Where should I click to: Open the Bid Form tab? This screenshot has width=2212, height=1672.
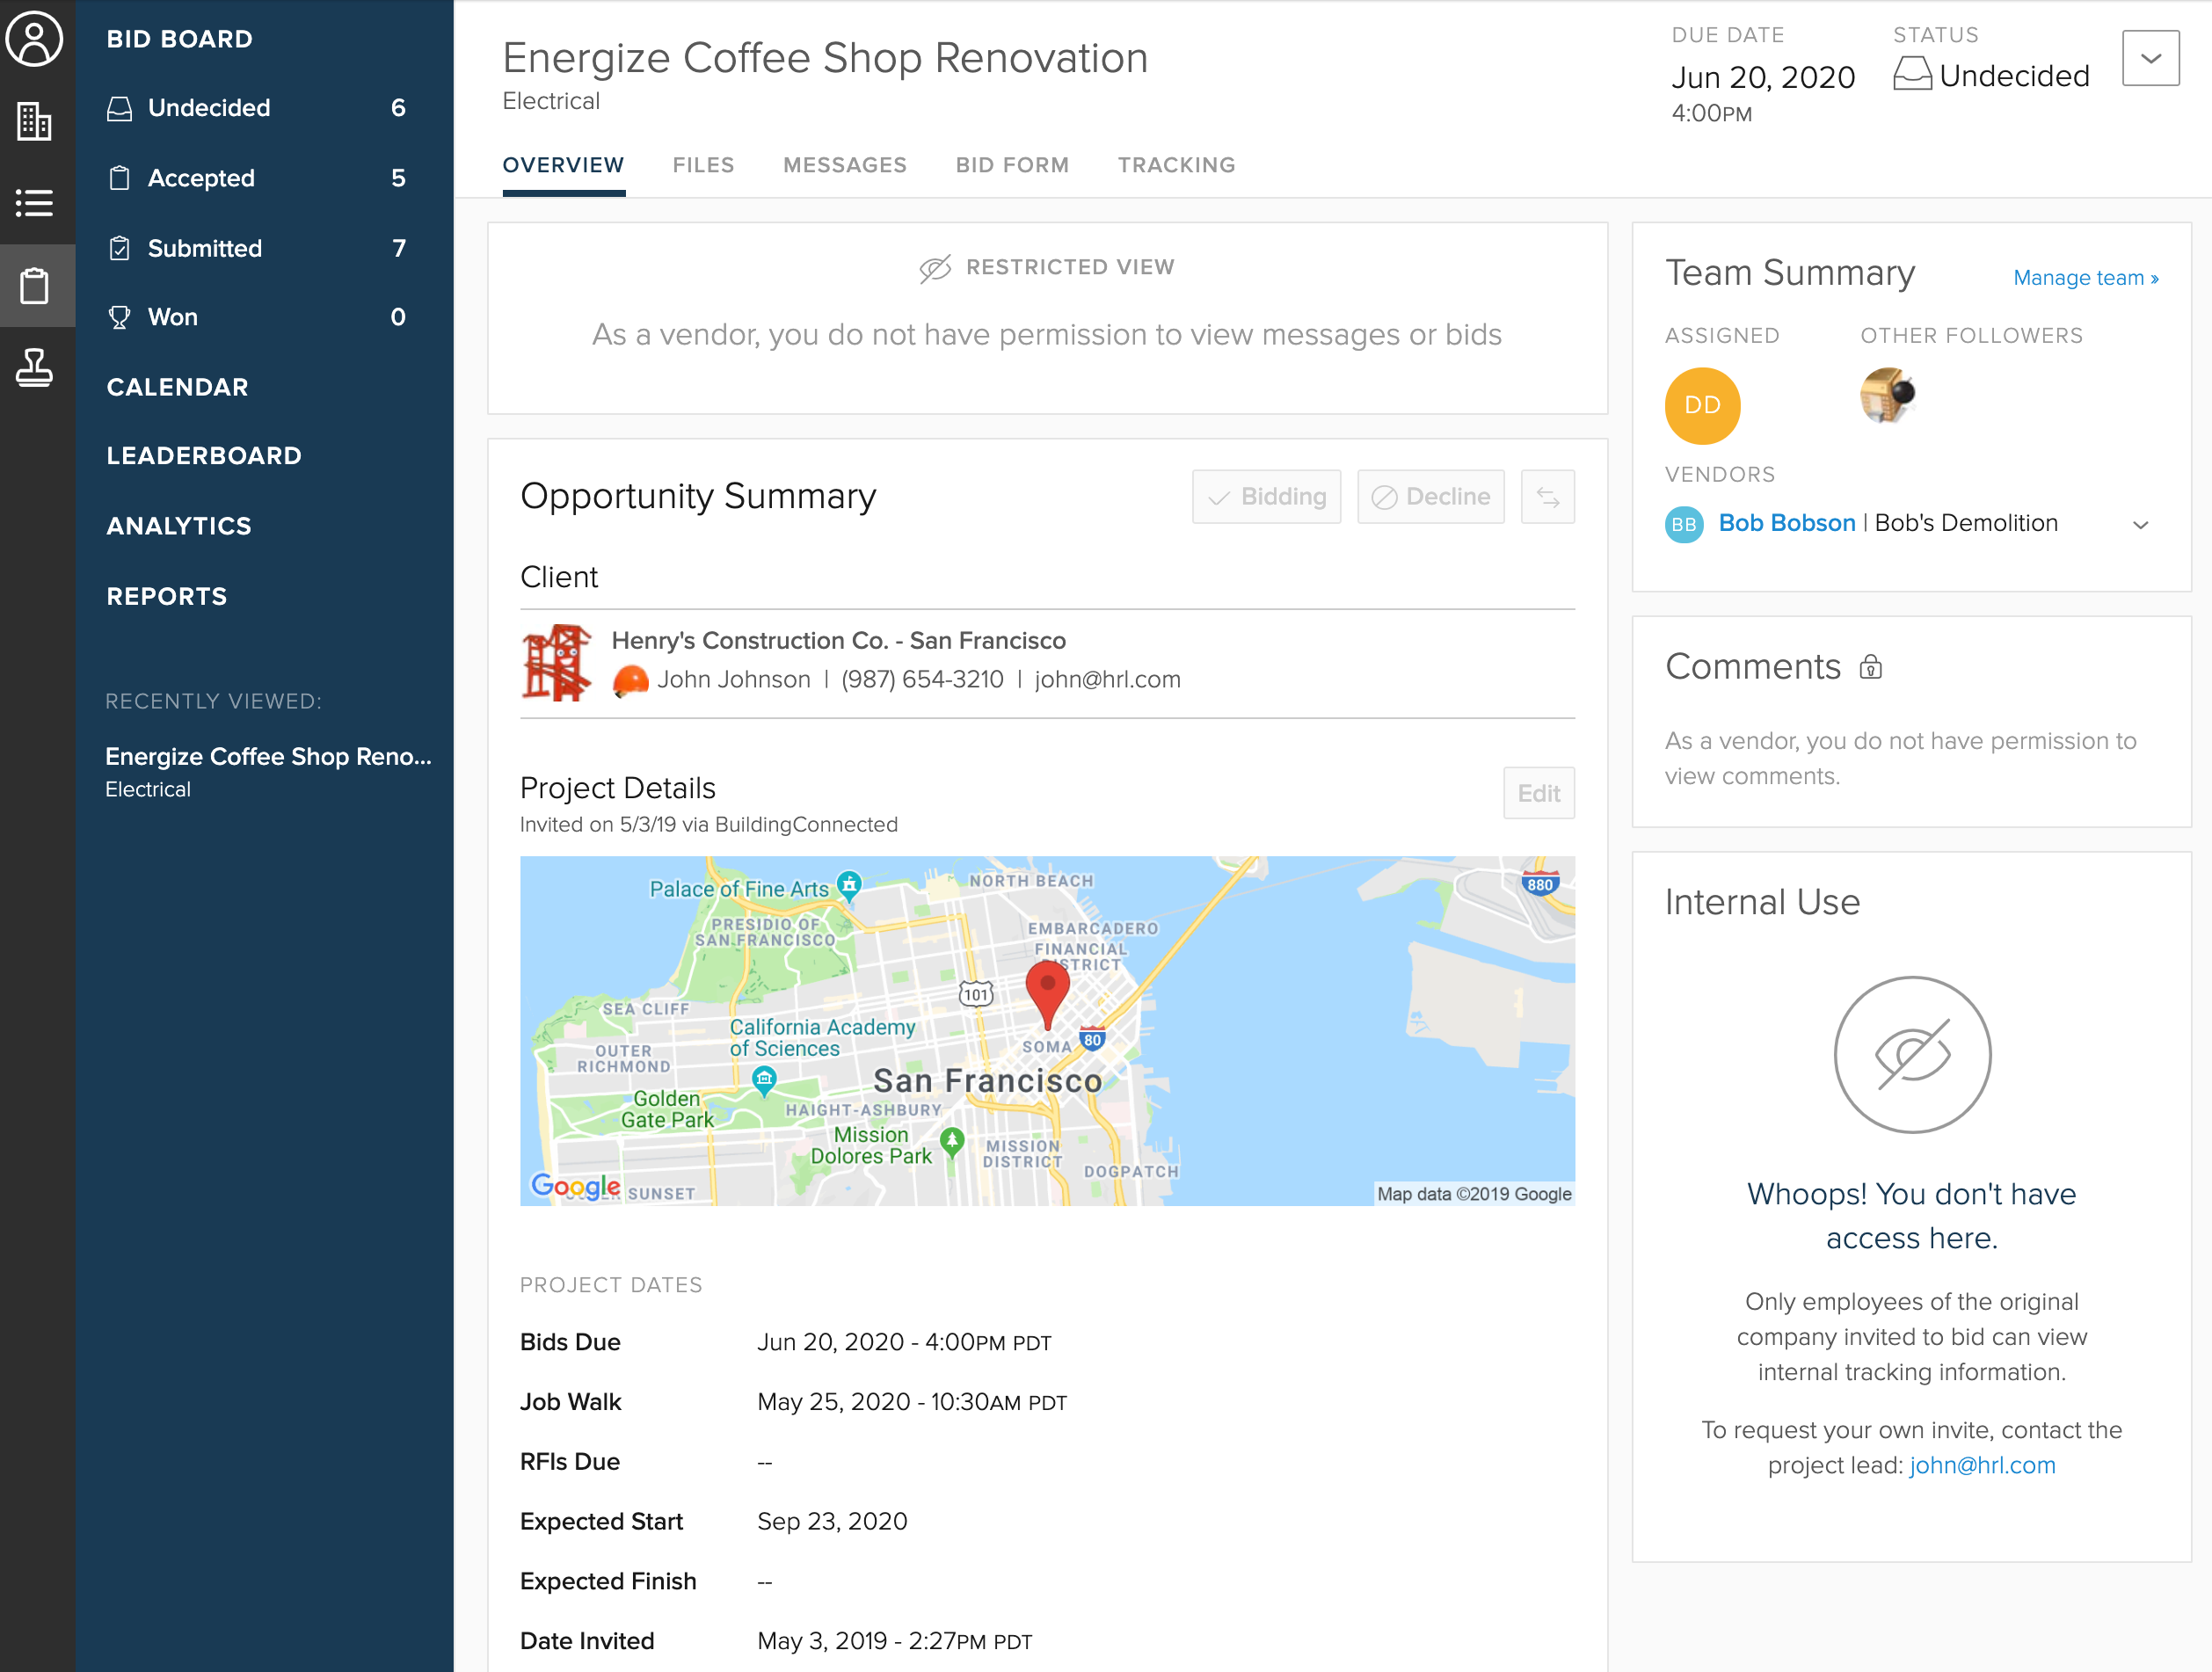pos(1012,165)
